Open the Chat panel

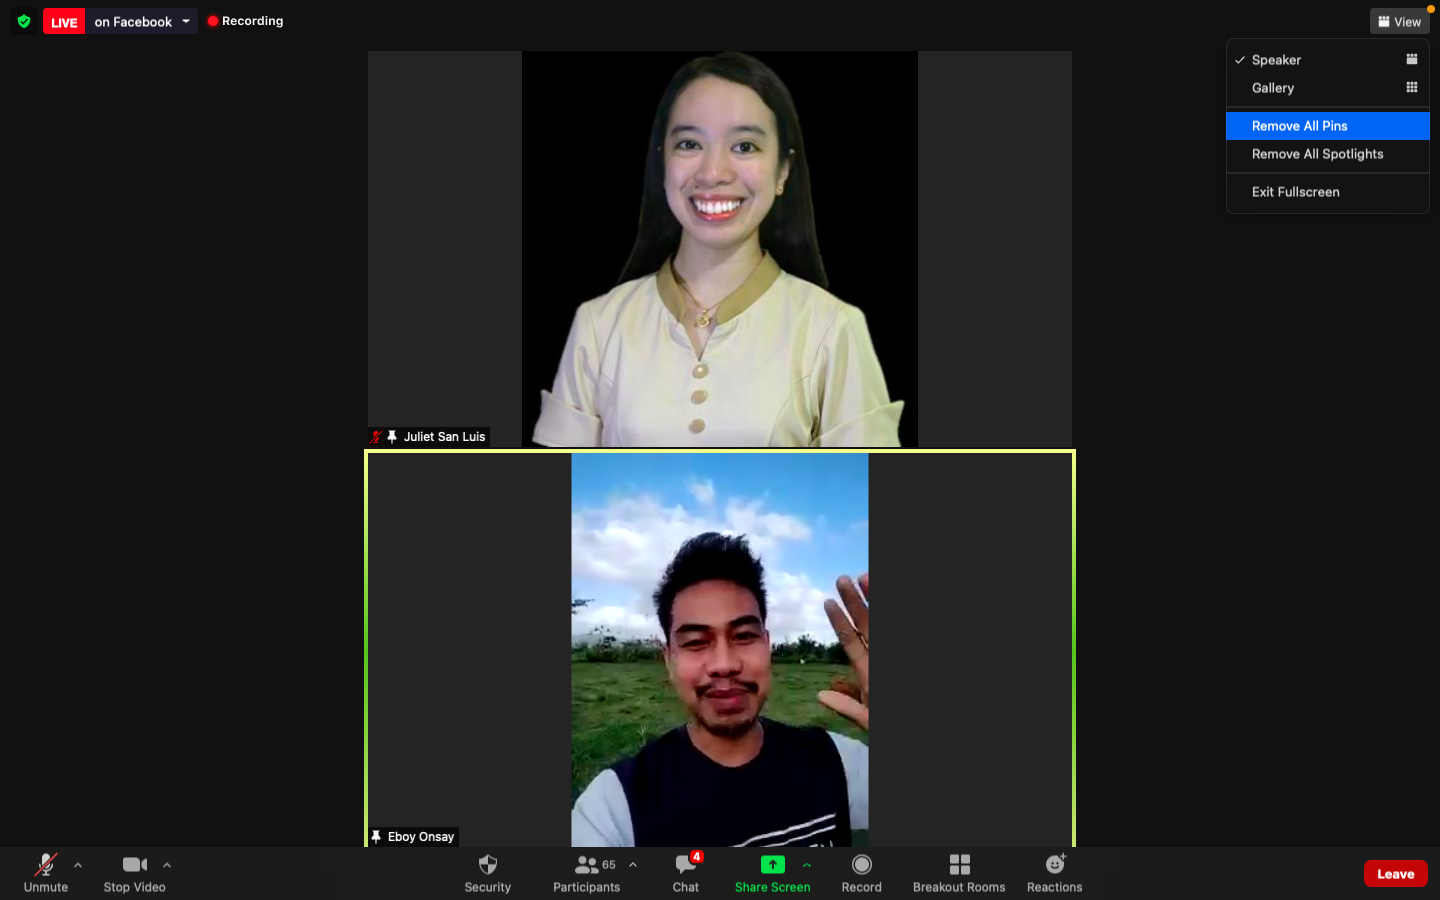coord(686,872)
